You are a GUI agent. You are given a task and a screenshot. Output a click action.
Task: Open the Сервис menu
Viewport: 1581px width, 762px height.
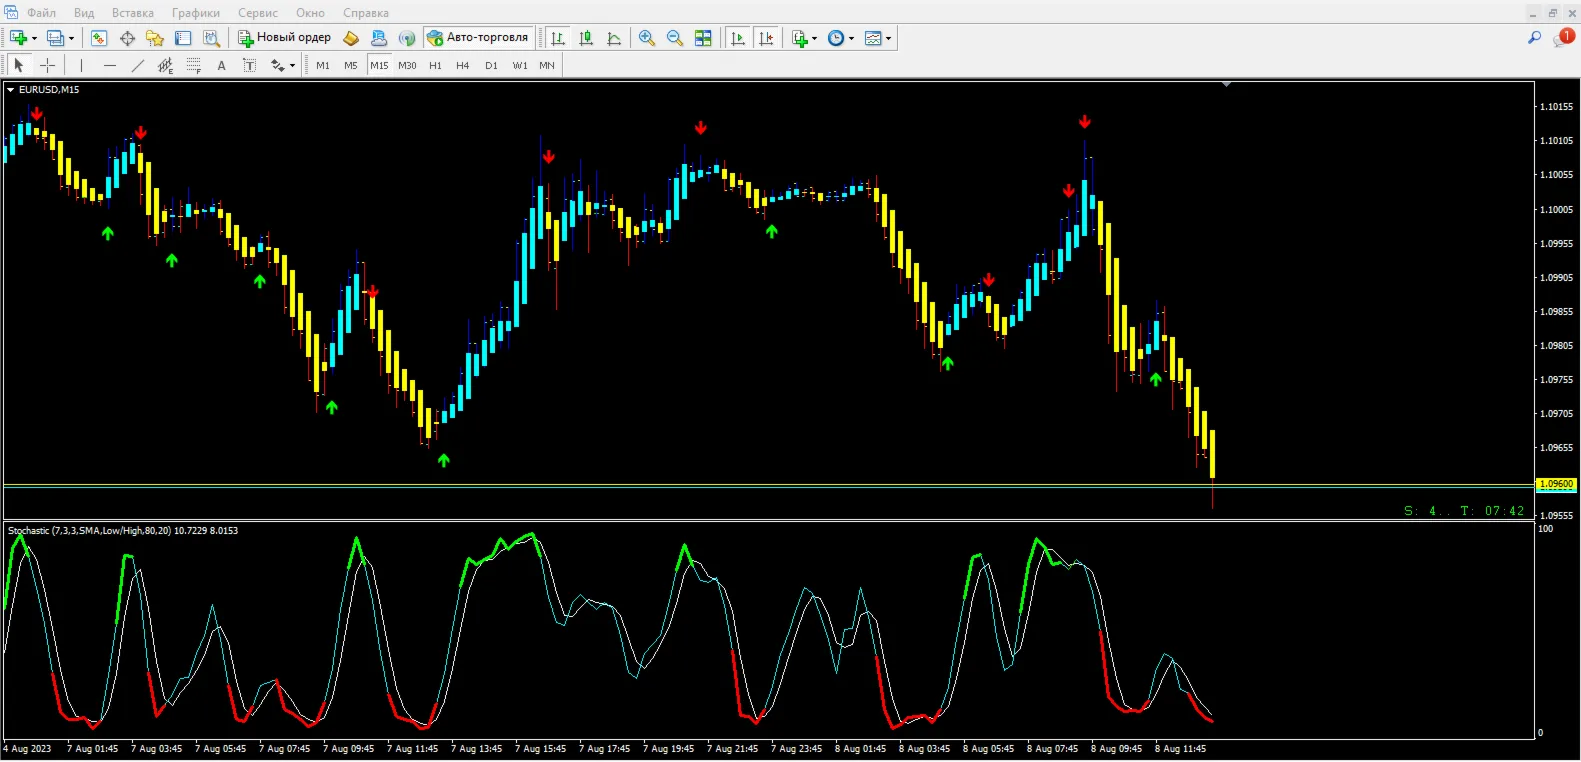tap(258, 13)
